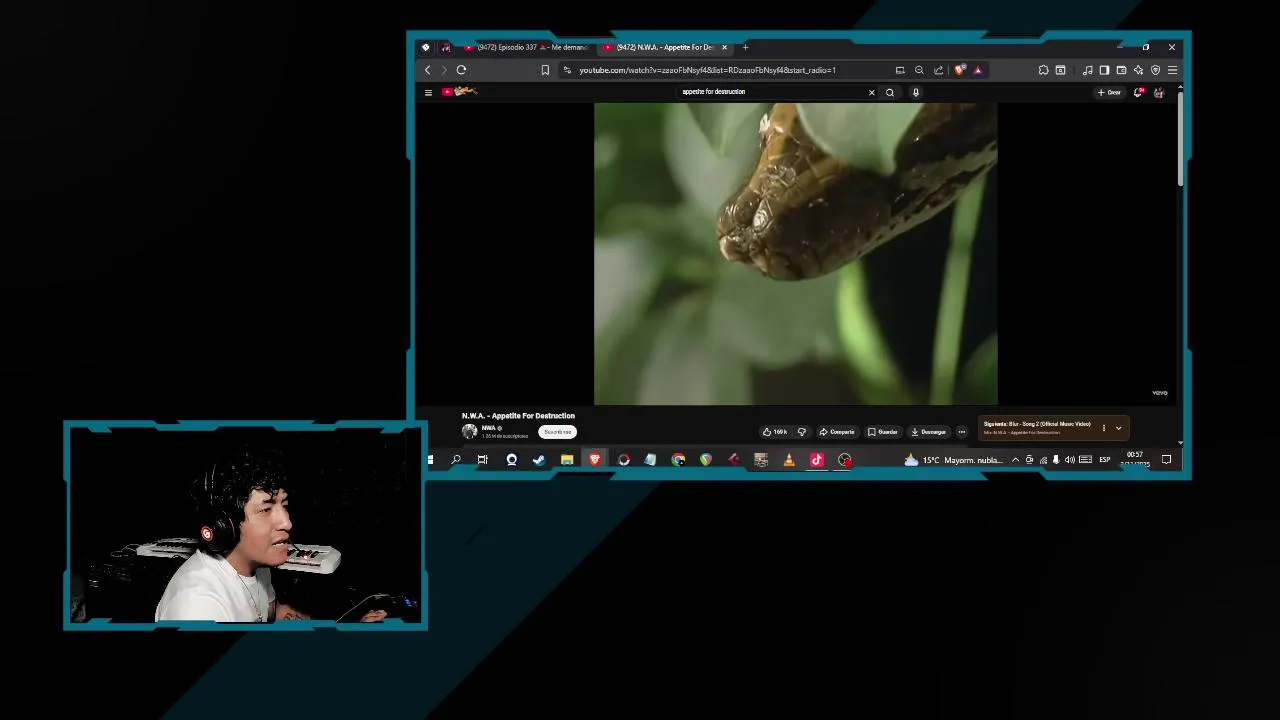Click the Siguiente Blur Song 2 entry
Image resolution: width=1280 pixels, height=720 pixels.
[1037, 424]
